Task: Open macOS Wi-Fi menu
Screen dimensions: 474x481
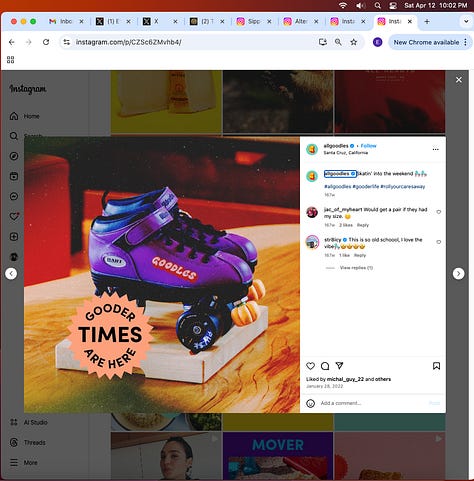Action: 343,5
